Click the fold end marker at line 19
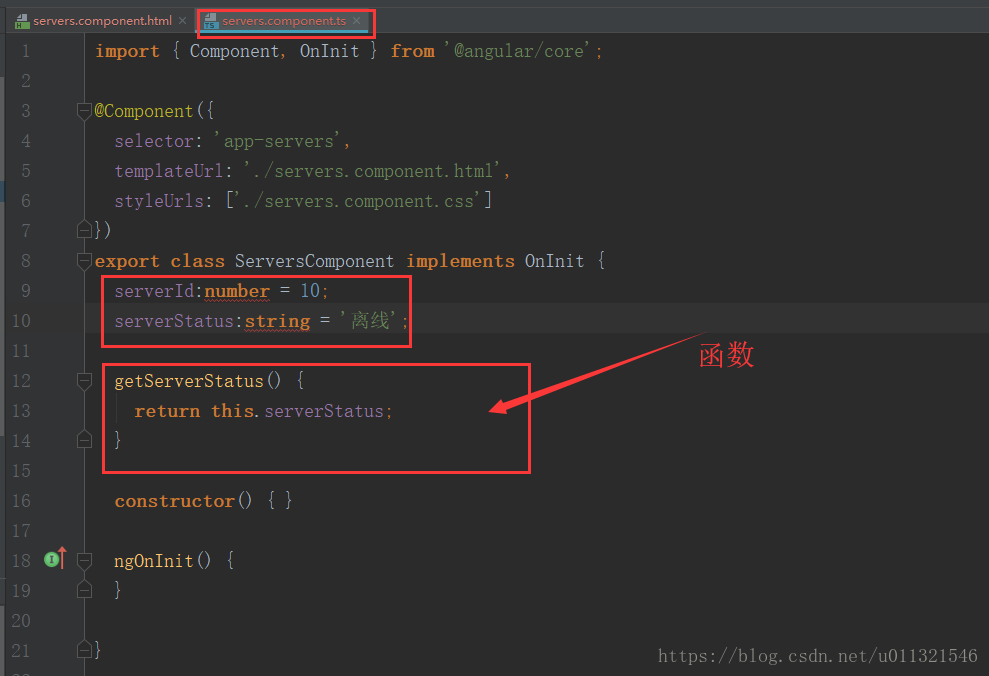The width and height of the screenshot is (989, 676). [84, 590]
